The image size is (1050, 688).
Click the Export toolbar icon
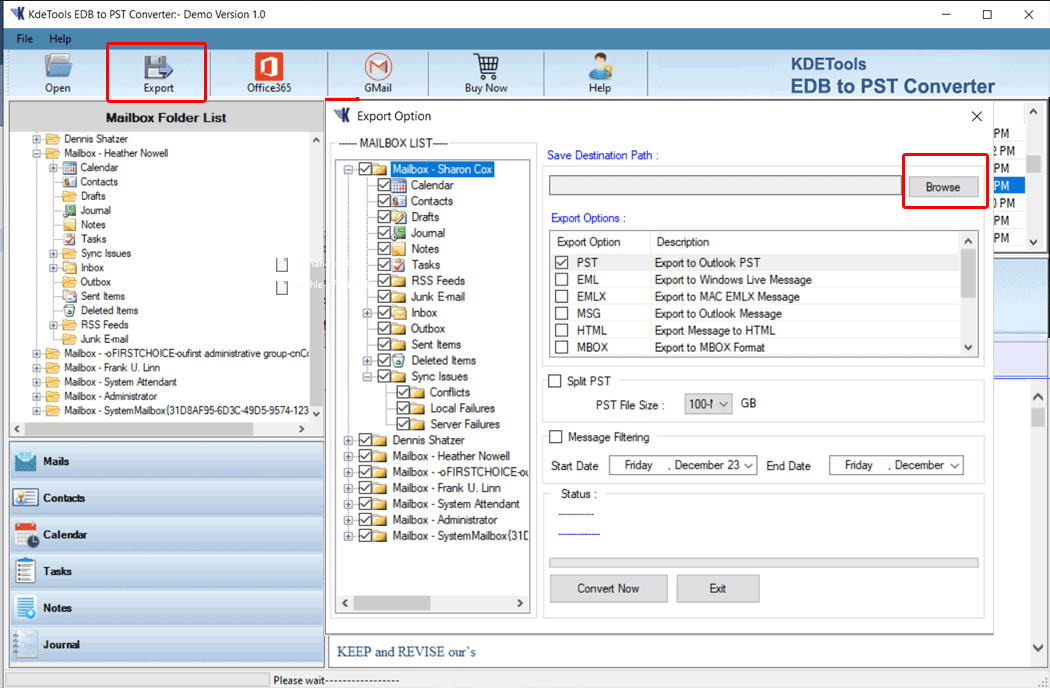pyautogui.click(x=158, y=68)
